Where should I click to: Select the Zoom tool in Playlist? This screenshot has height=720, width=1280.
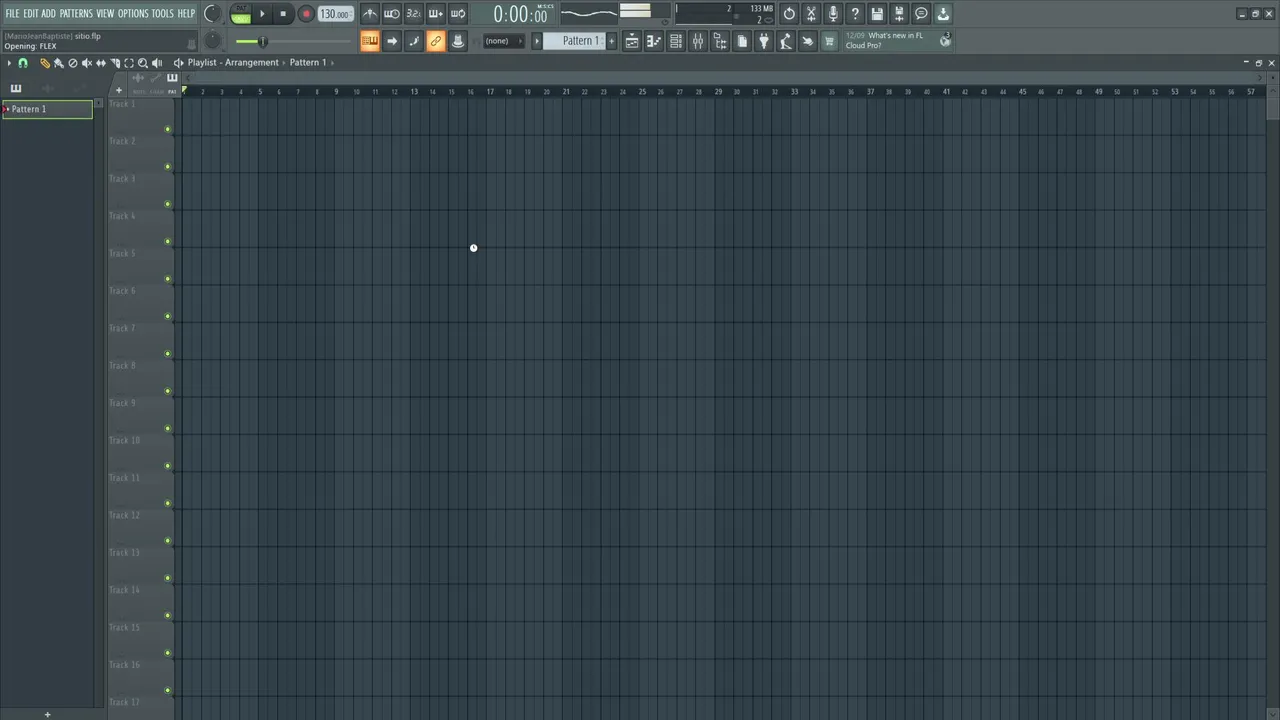pos(143,63)
